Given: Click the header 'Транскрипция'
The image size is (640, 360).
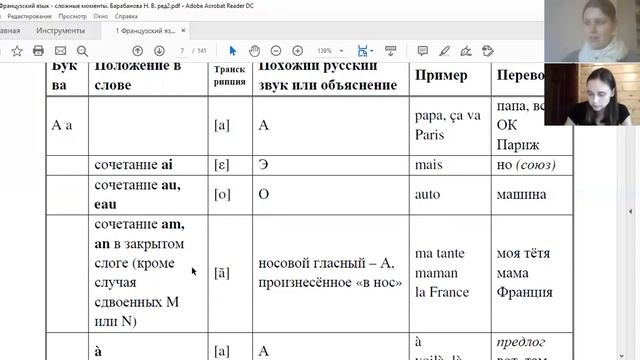Looking at the screenshot, I should pyautogui.click(x=229, y=76).
